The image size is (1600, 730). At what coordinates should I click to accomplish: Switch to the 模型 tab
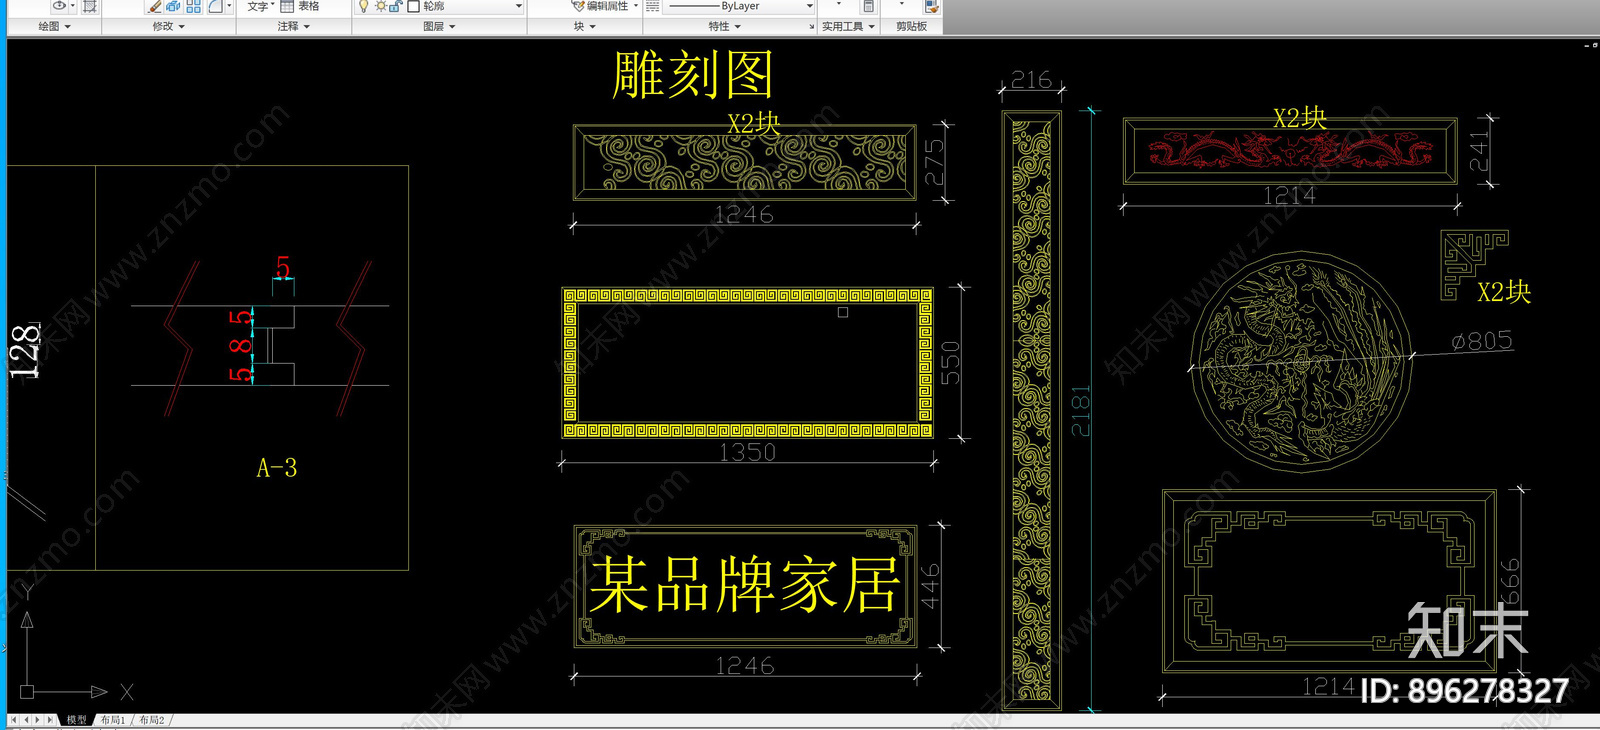(x=77, y=720)
